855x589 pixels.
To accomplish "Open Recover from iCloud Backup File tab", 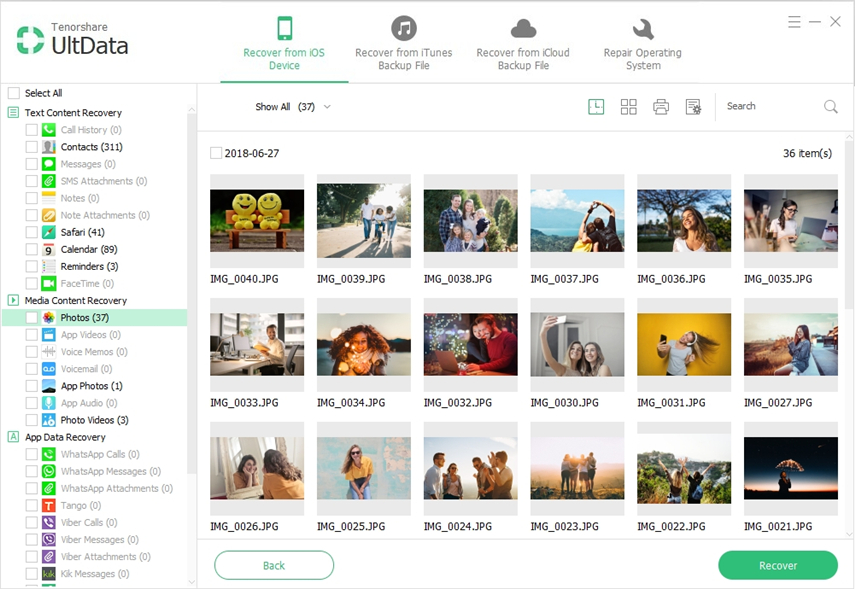I will tap(523, 44).
